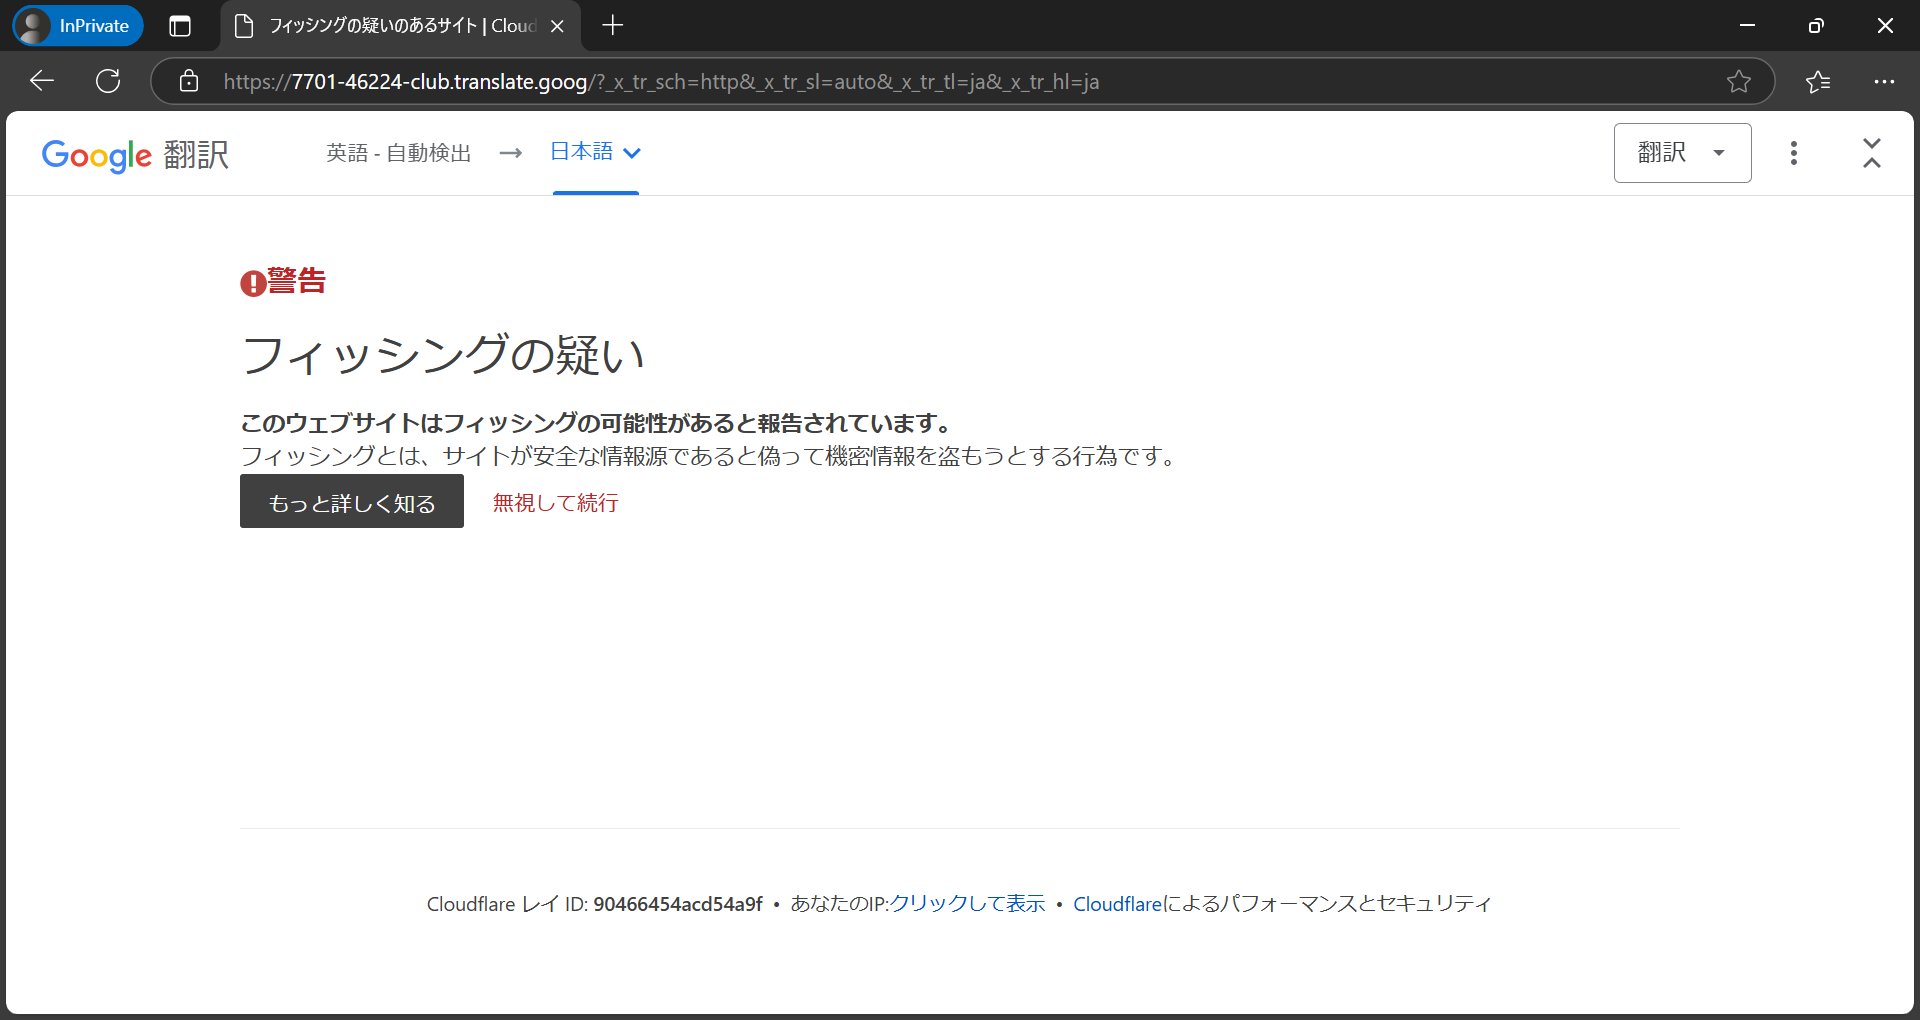The height and width of the screenshot is (1020, 1920).
Task: Select the 英語 - 自動検出 source language
Action: (x=398, y=153)
